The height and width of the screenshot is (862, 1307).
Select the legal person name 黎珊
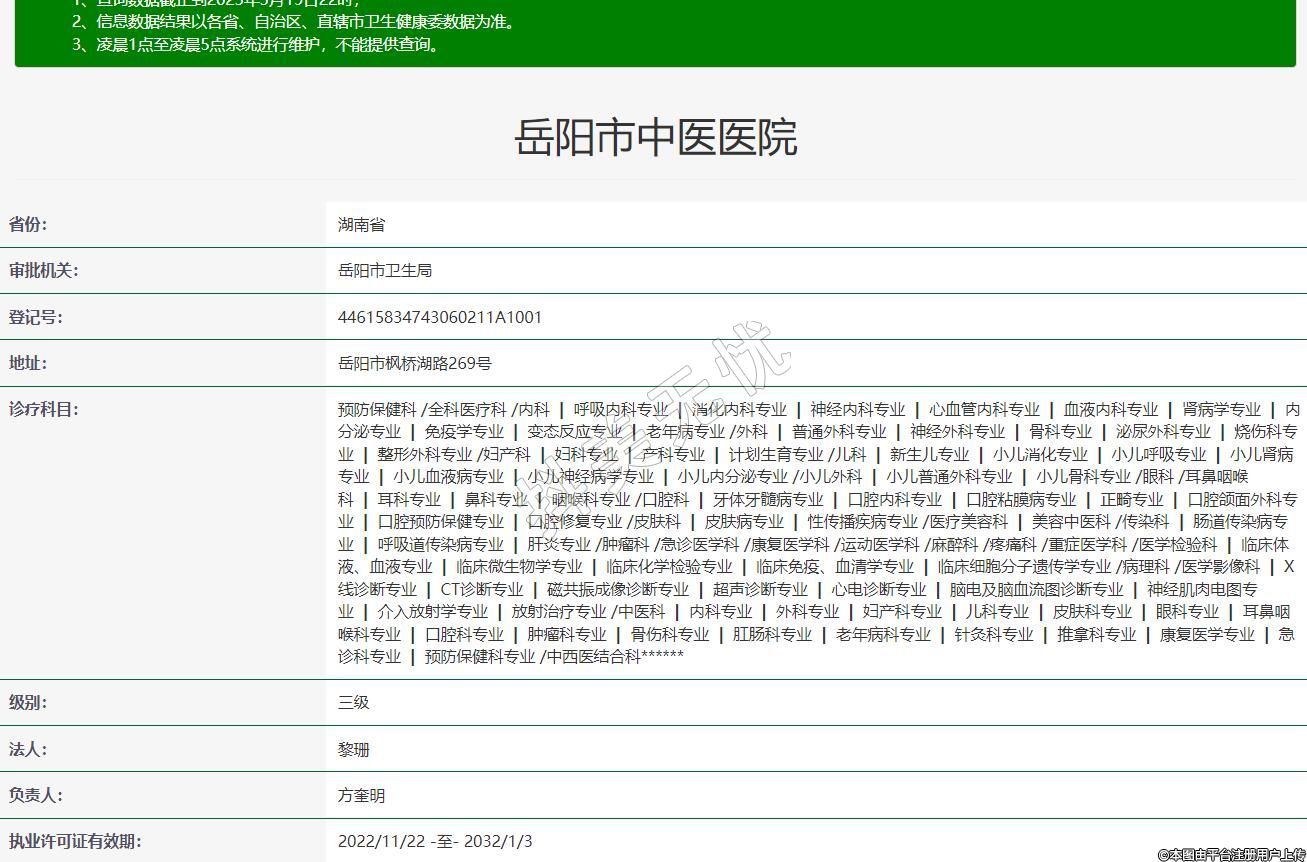coord(354,750)
